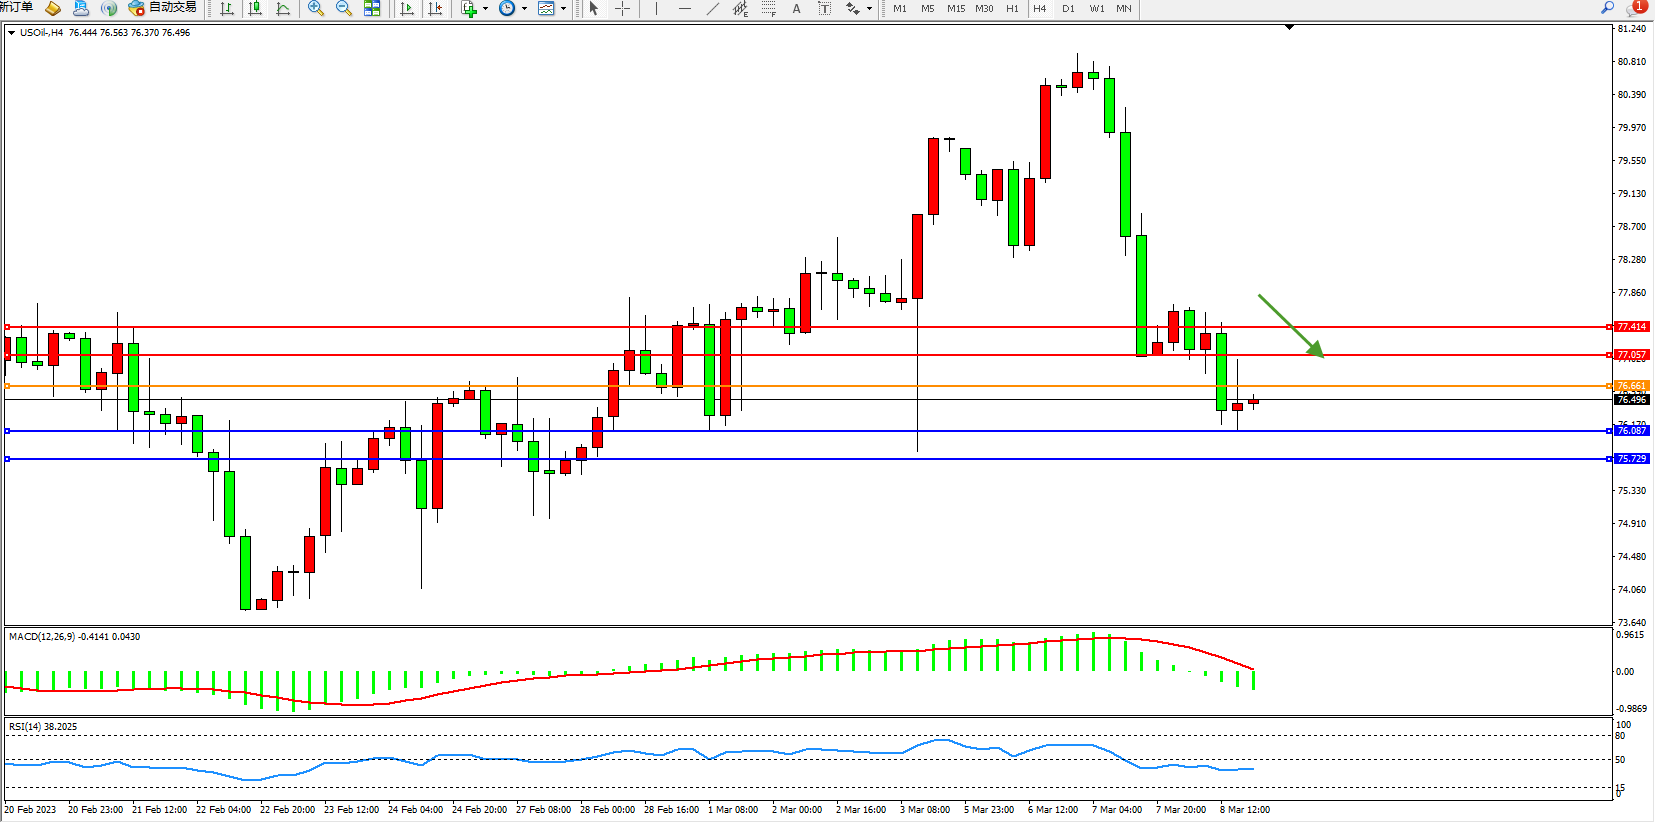Open the add indicators dropdown arrow
The width and height of the screenshot is (1655, 823).
486,9
